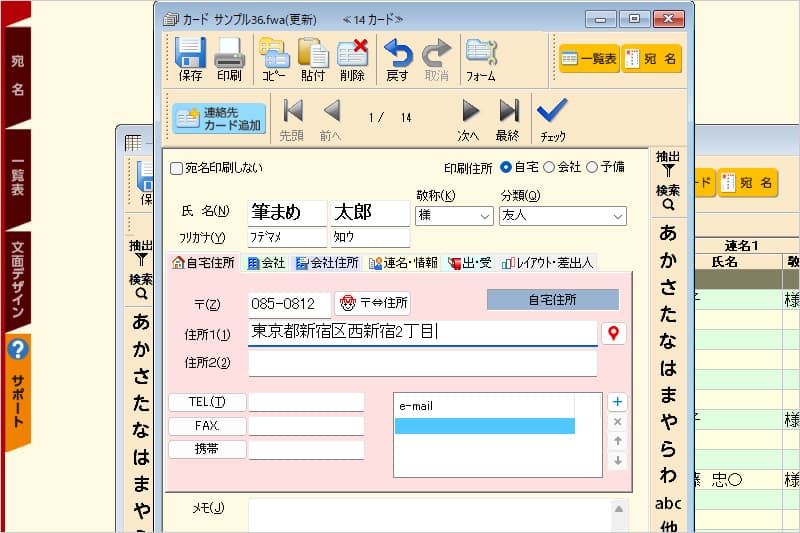Move e-mail down with arrow icon
800x533 pixels.
point(617,461)
